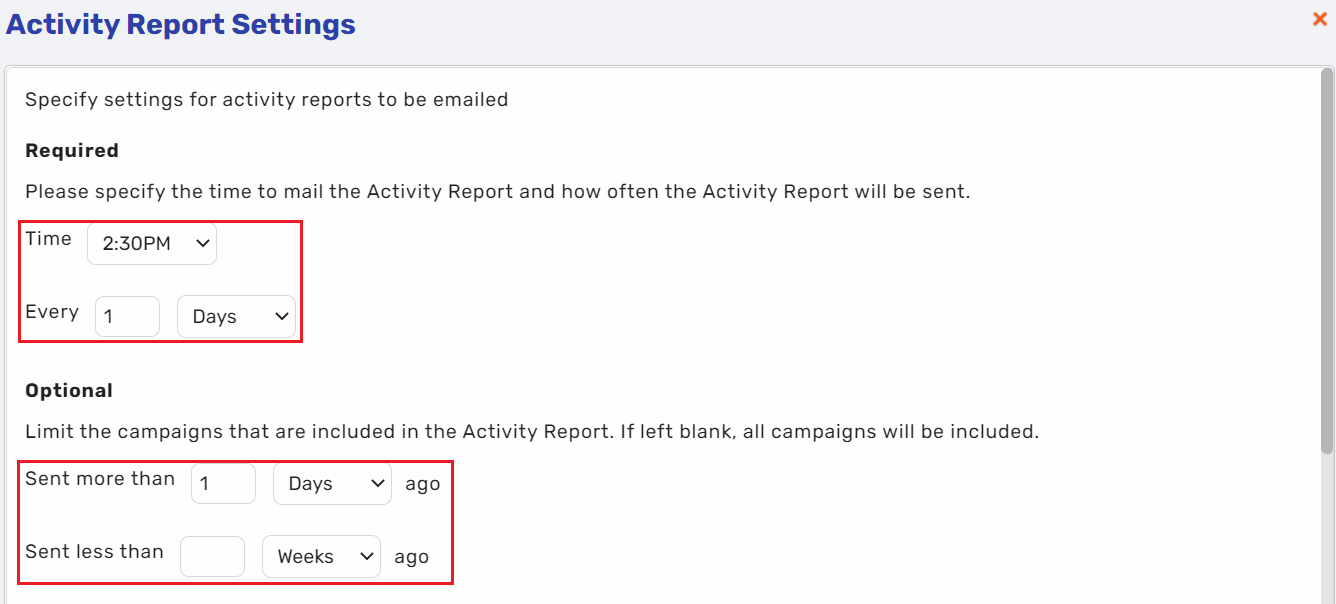Click the Required section heading
Image resolution: width=1336 pixels, height=604 pixels.
click(x=72, y=150)
